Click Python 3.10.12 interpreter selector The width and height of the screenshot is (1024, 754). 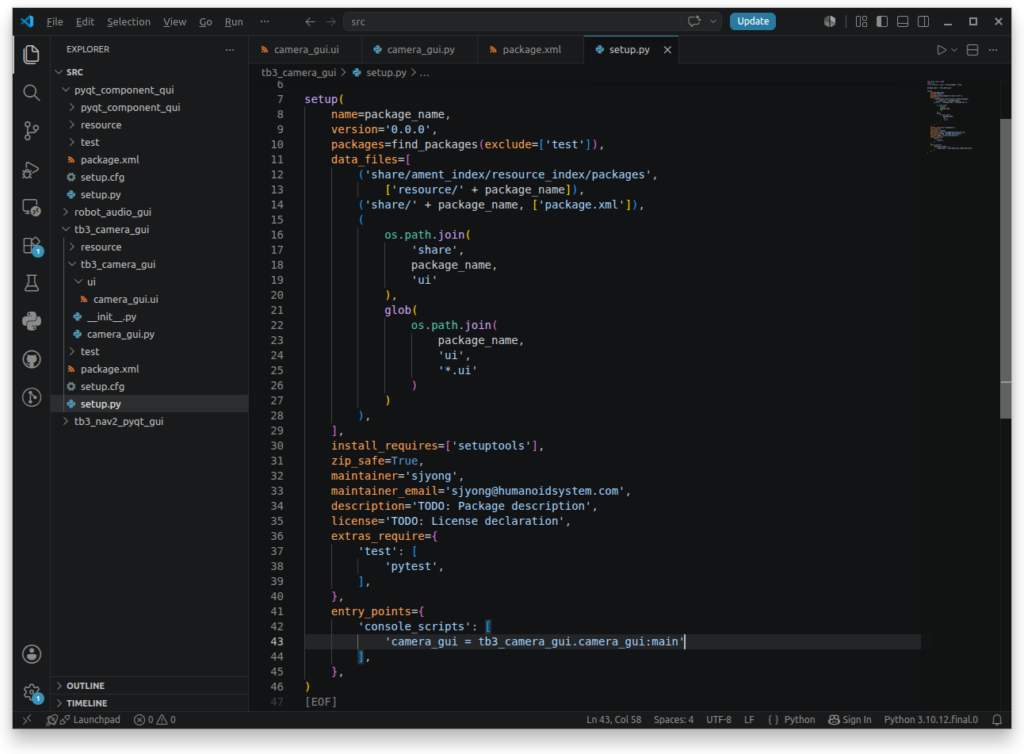pos(931,719)
